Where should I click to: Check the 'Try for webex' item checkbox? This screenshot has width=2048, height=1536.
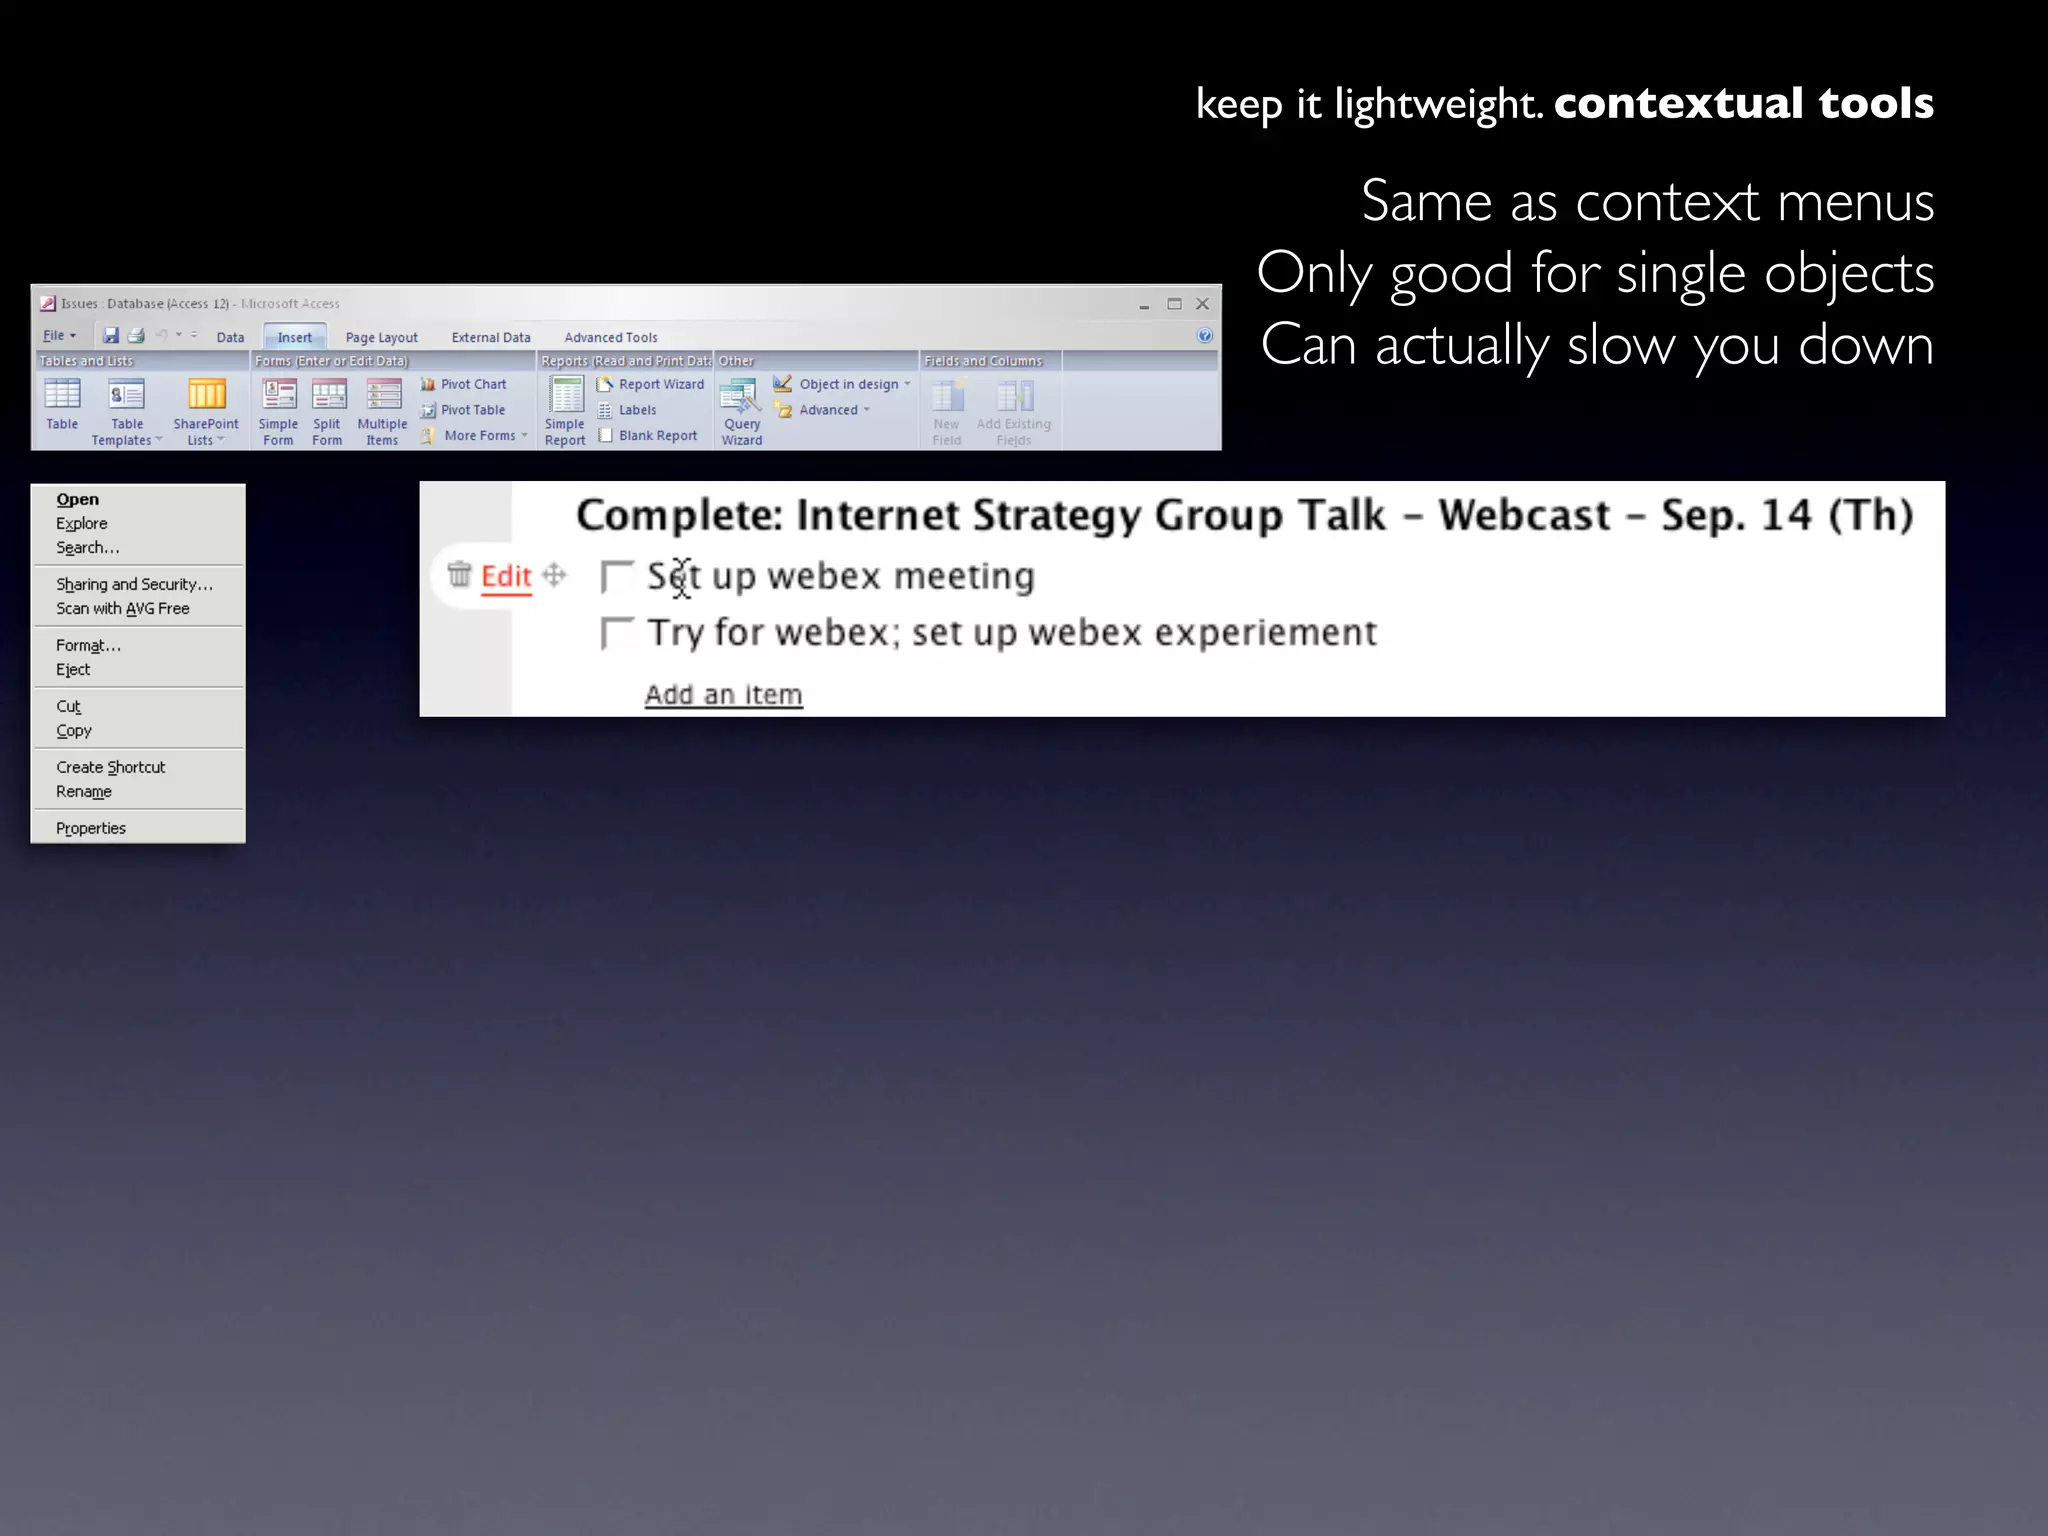click(x=616, y=633)
